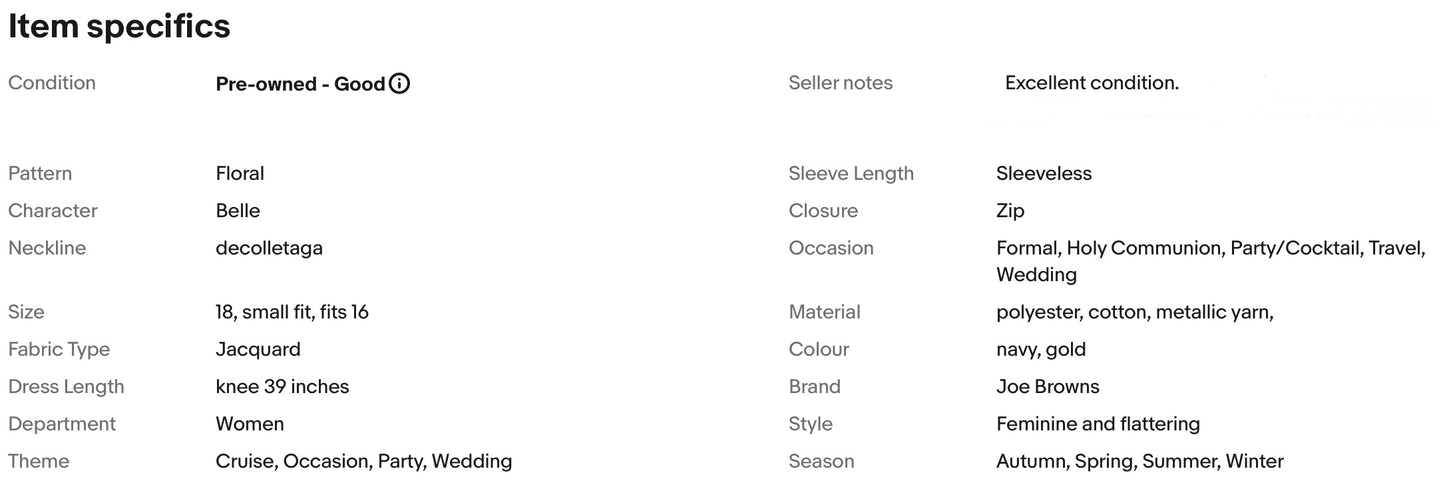The width and height of the screenshot is (1445, 503).
Task: Click the condition info icon
Action: tap(399, 84)
